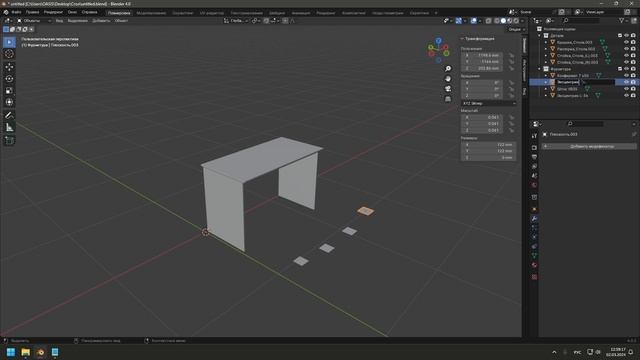The height and width of the screenshot is (360, 640).
Task: Click the pan view hand icon
Action: tap(448, 78)
